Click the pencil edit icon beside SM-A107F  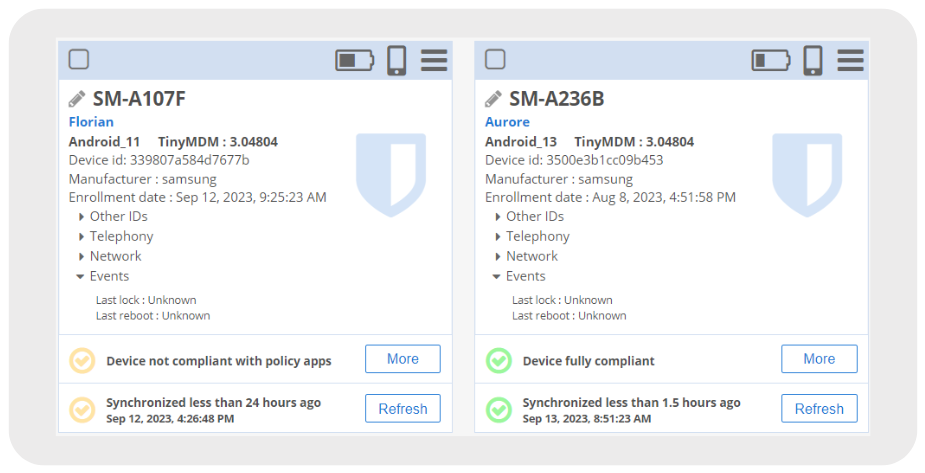(x=77, y=99)
